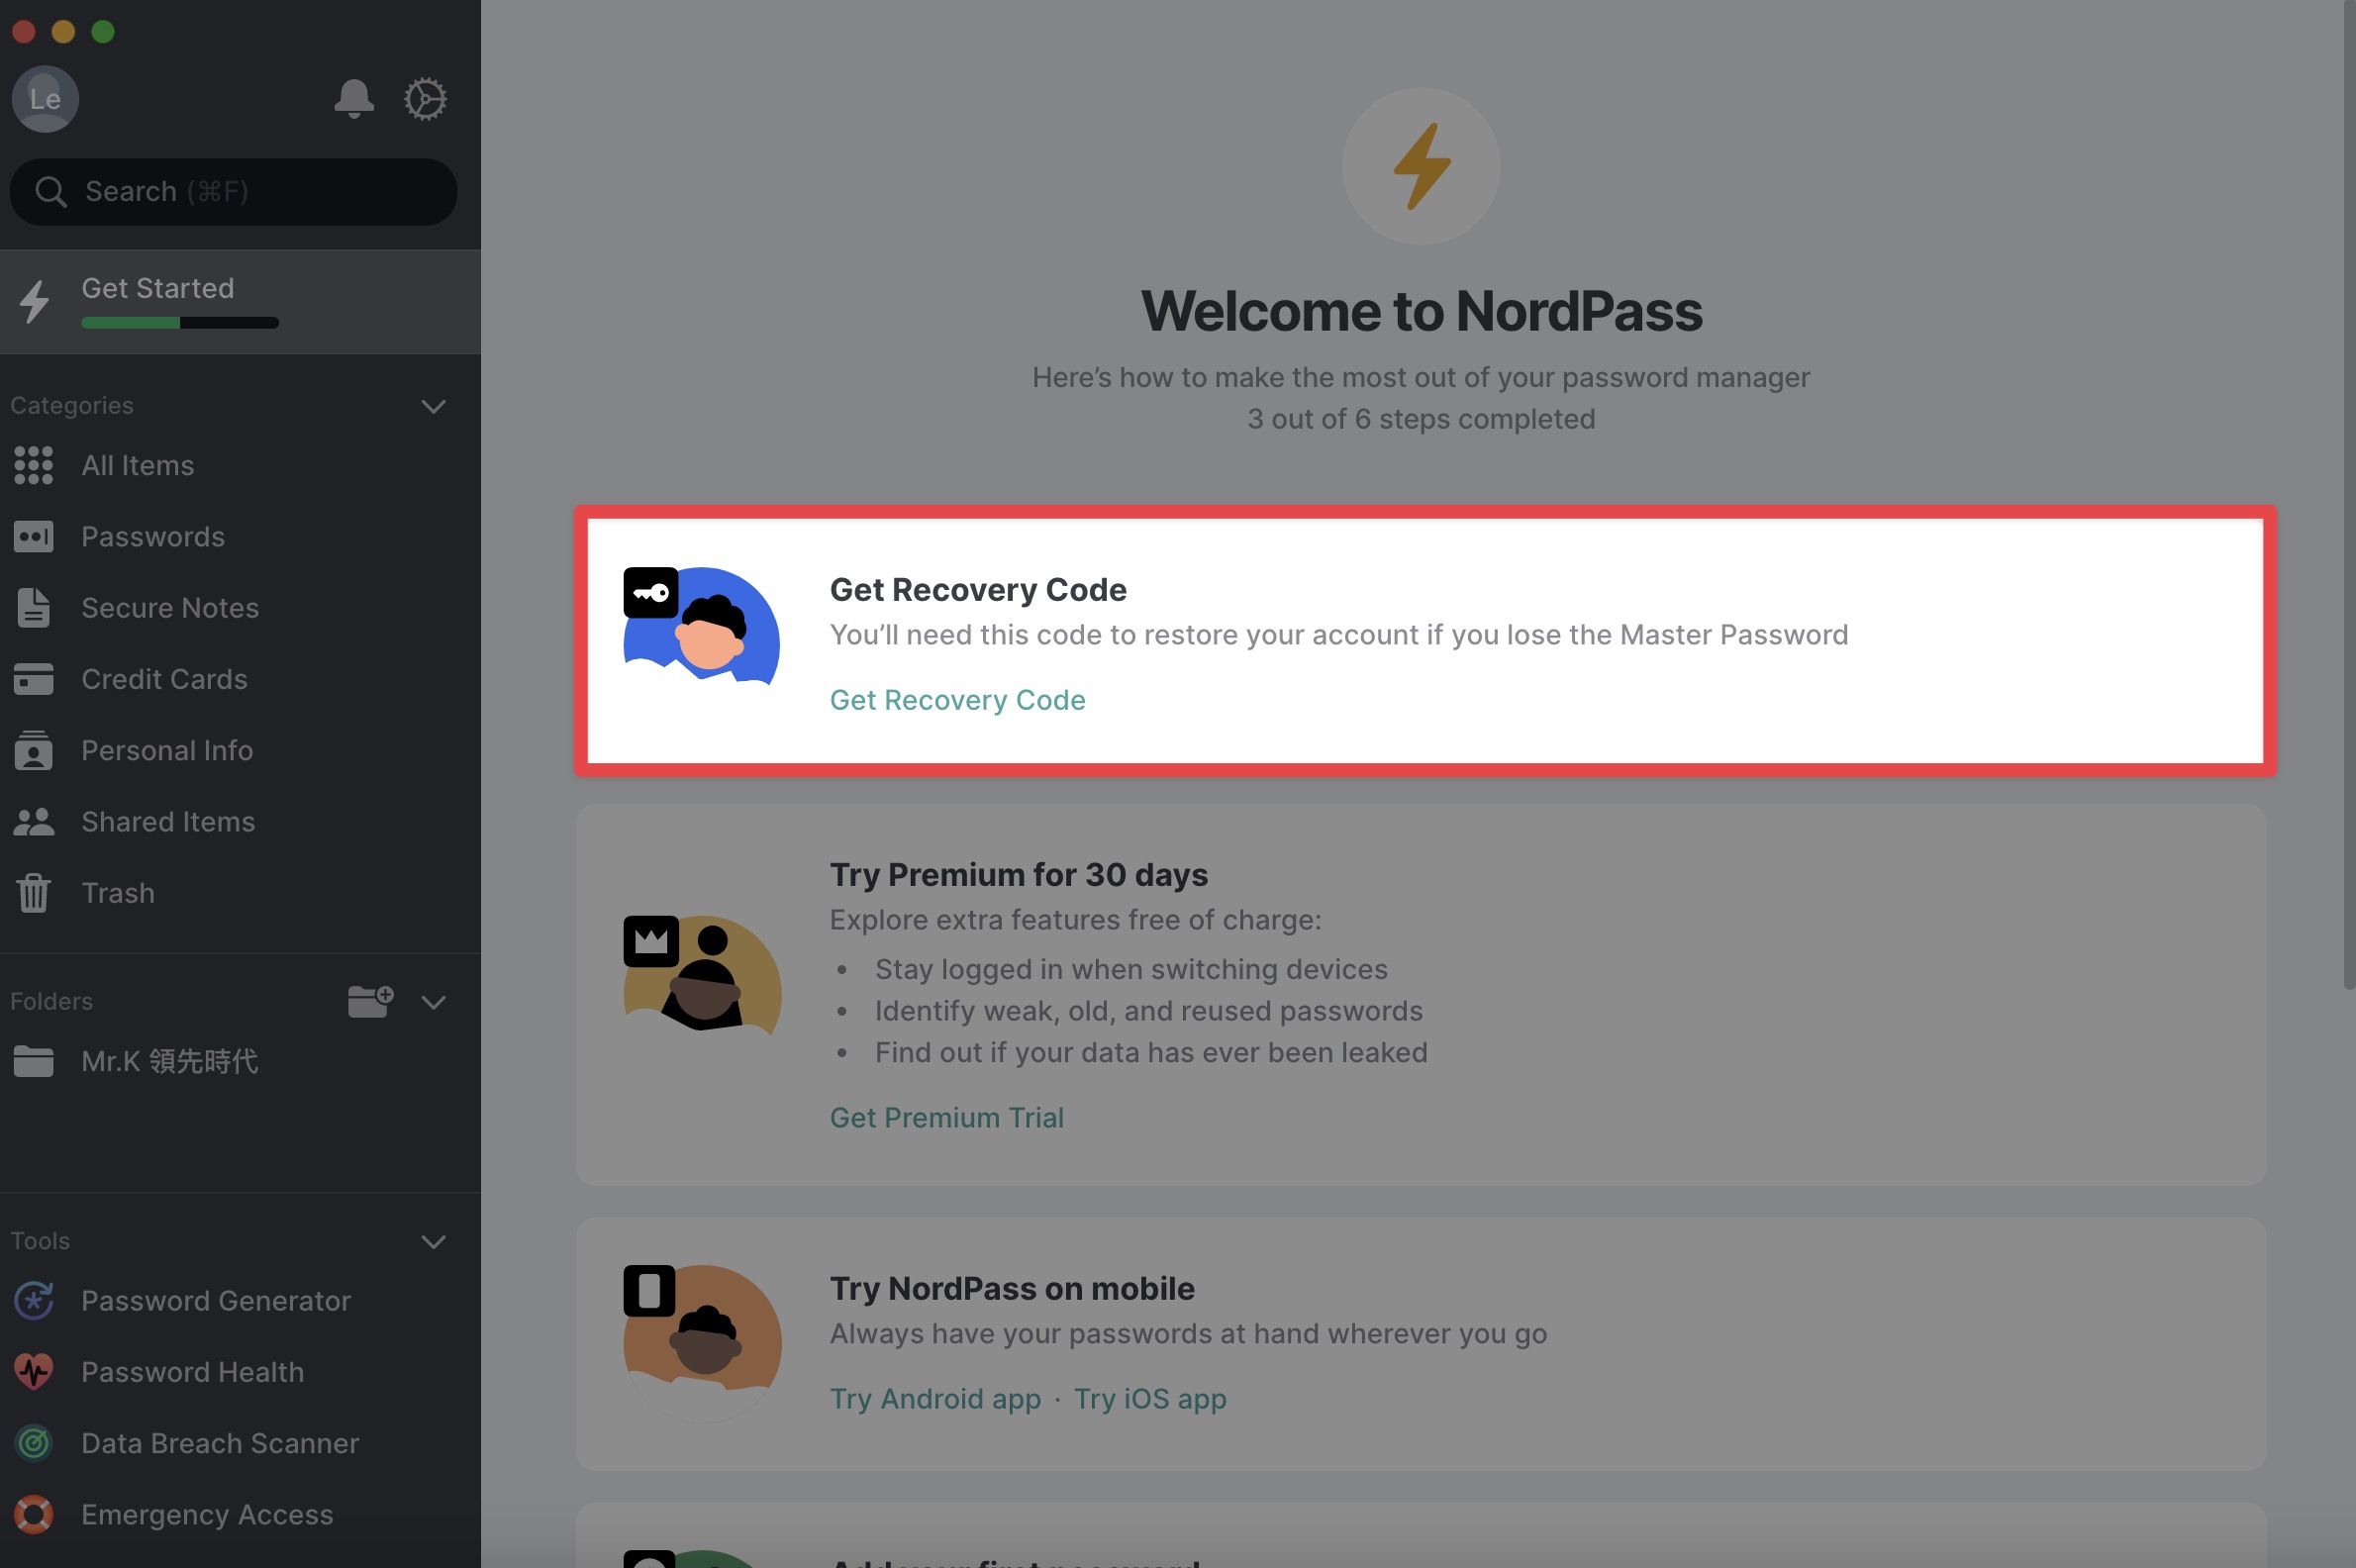Open notifications bell icon
This screenshot has height=1568, width=2356.
tap(353, 99)
